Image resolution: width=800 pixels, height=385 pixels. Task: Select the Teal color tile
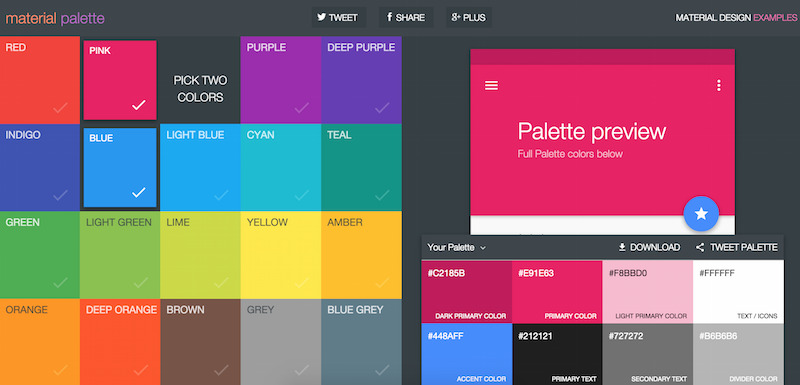(361, 167)
